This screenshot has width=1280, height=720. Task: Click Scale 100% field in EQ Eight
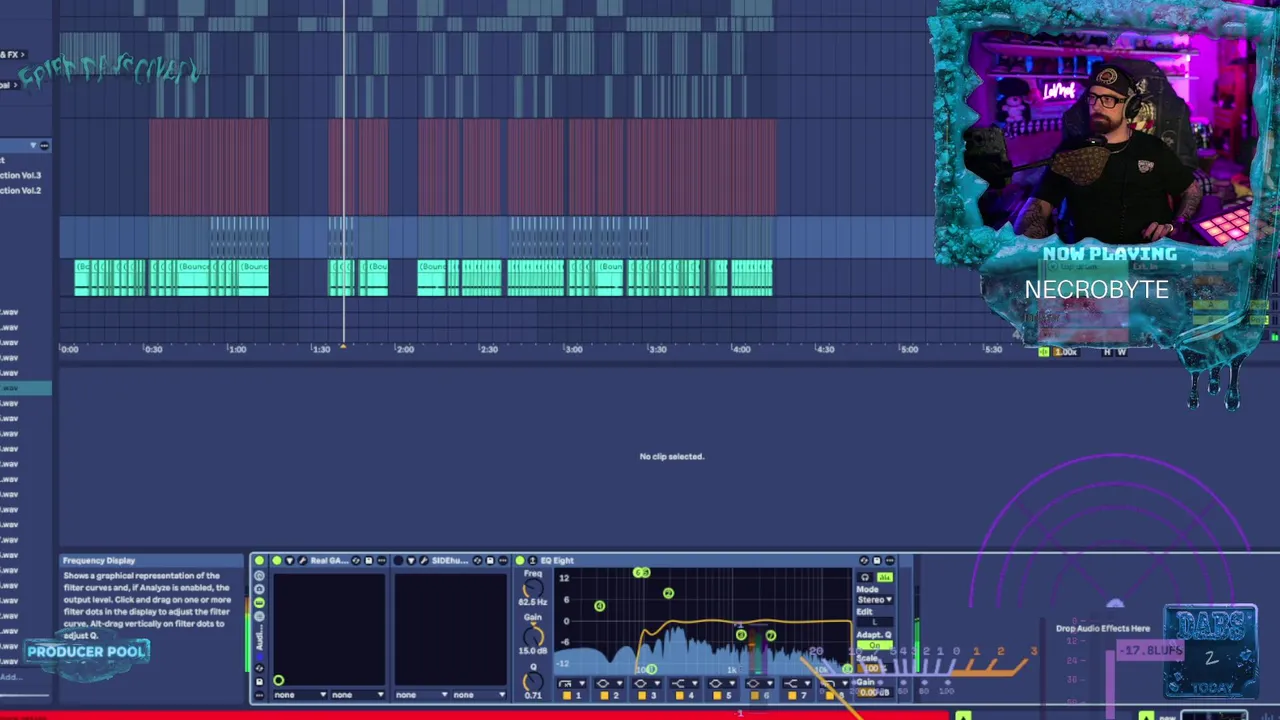(x=874, y=668)
